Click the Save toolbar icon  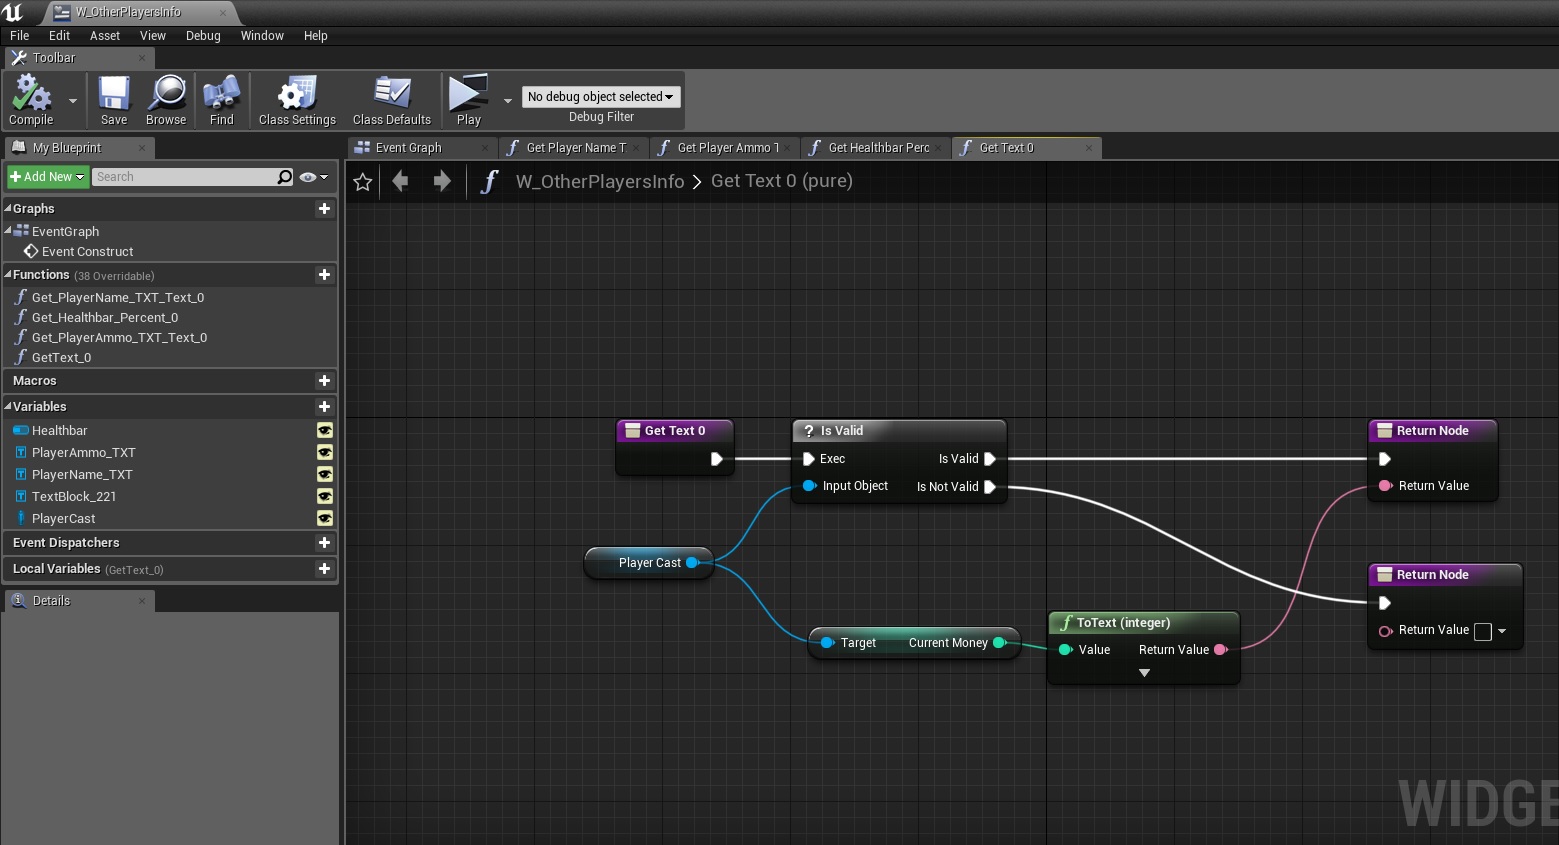pyautogui.click(x=114, y=94)
